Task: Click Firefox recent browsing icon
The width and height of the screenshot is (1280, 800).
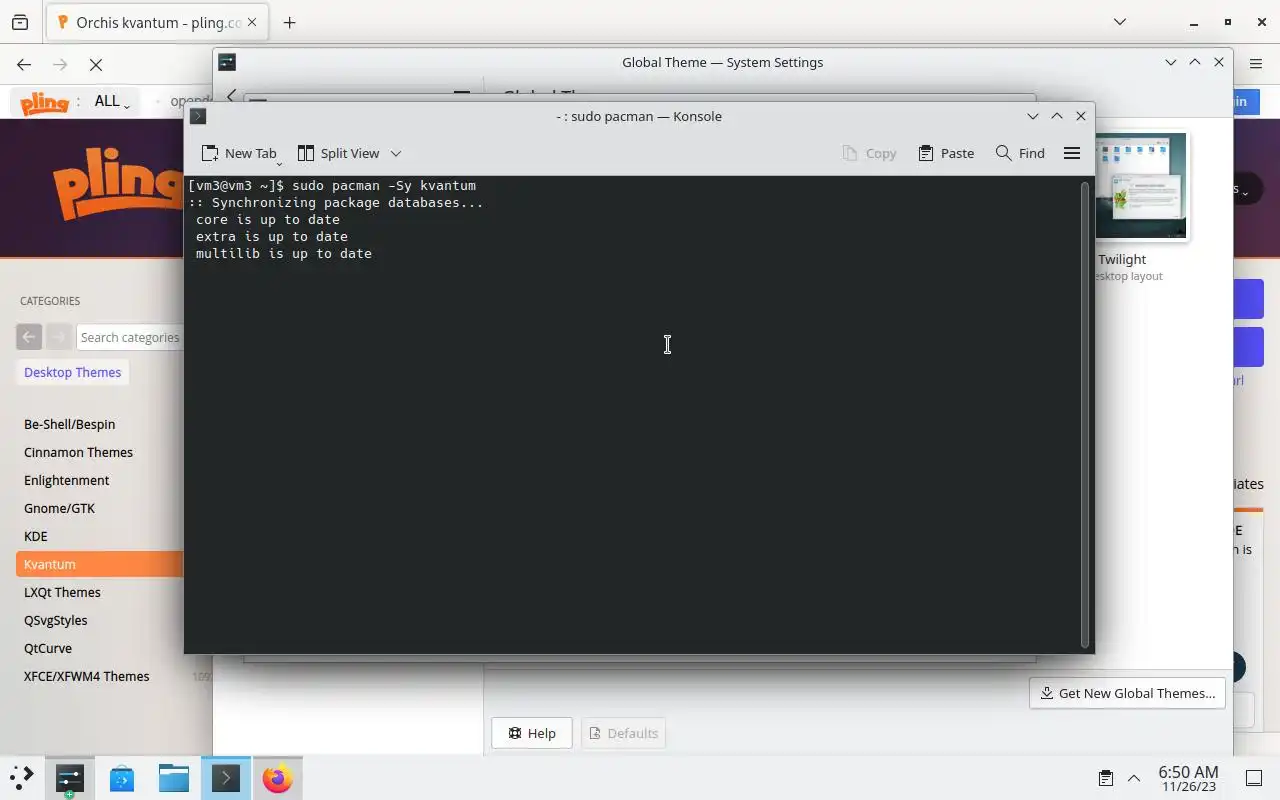Action: coord(20,22)
